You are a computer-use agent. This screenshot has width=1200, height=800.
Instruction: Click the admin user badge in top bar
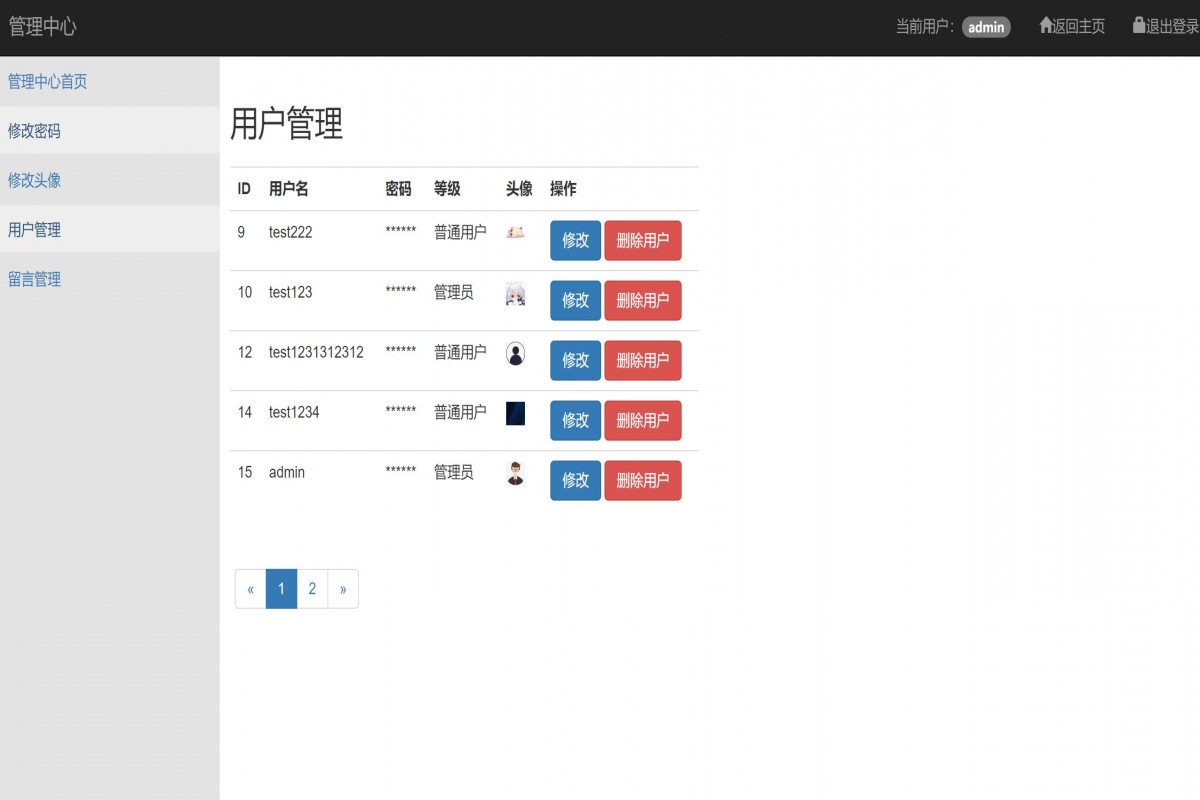pos(986,27)
